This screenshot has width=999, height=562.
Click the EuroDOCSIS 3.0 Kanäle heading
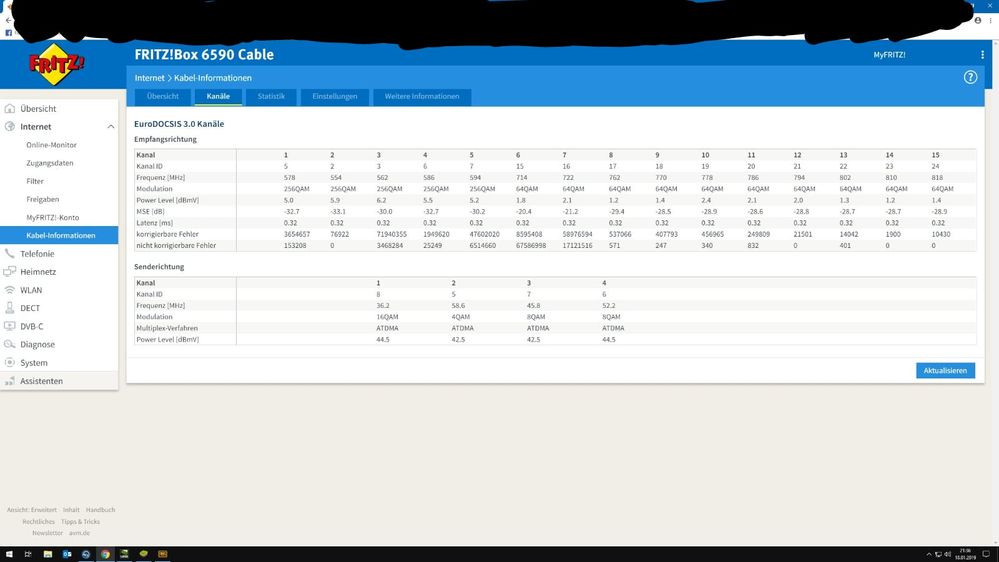point(179,124)
